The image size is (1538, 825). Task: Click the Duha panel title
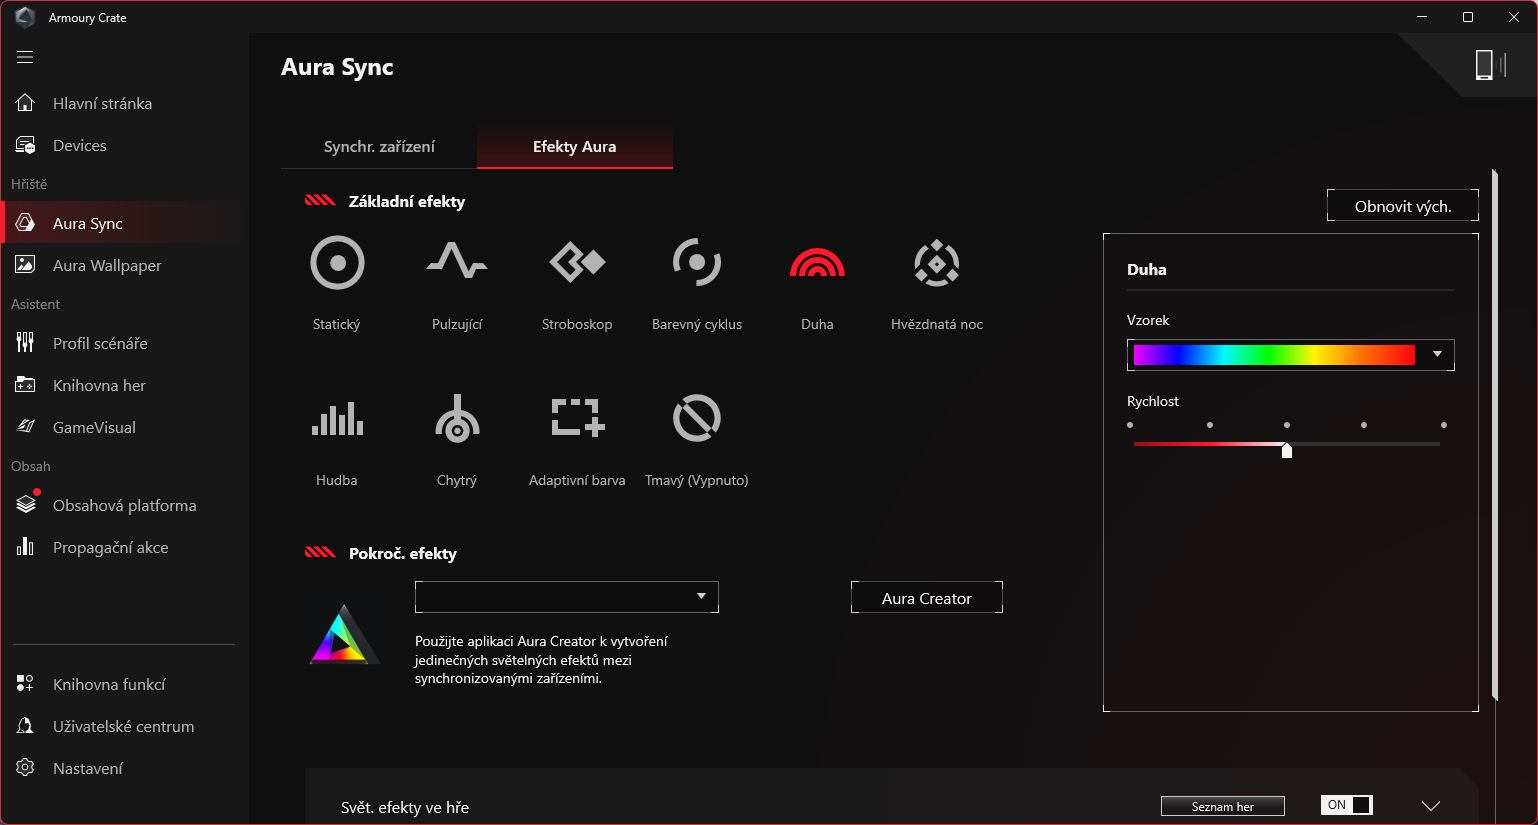click(1147, 269)
